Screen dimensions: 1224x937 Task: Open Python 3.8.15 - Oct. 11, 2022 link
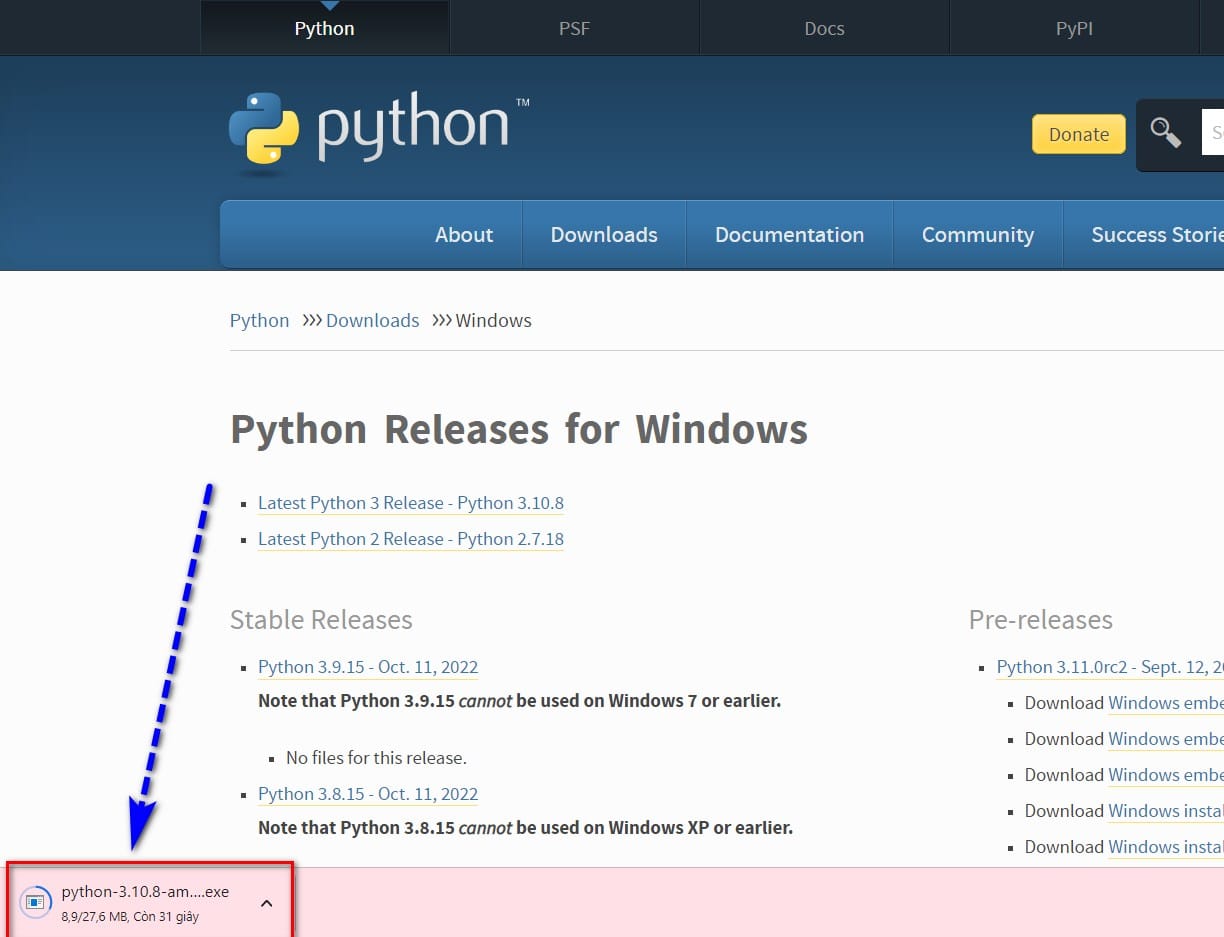[x=368, y=794]
